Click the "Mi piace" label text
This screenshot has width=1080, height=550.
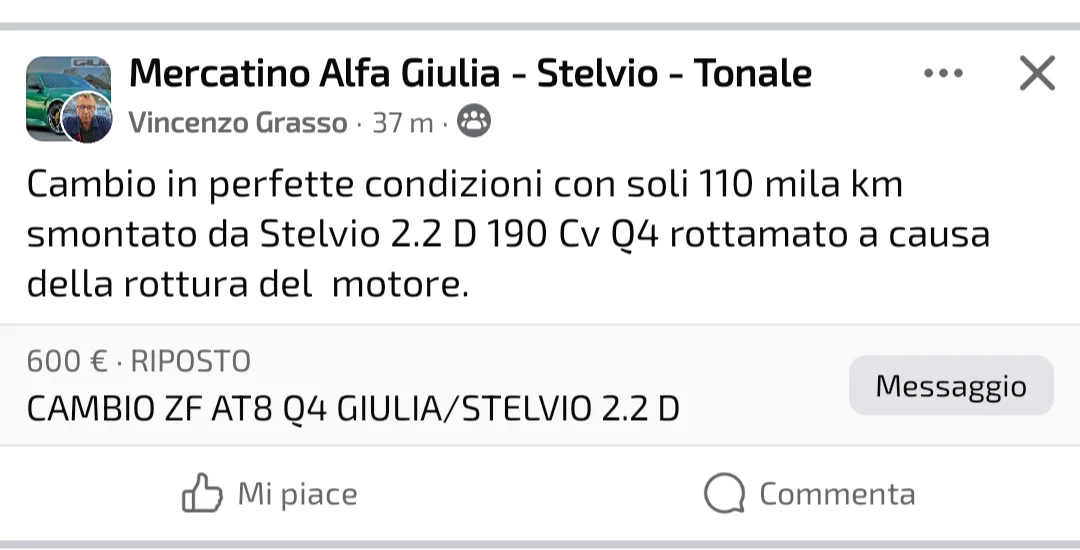click(297, 494)
